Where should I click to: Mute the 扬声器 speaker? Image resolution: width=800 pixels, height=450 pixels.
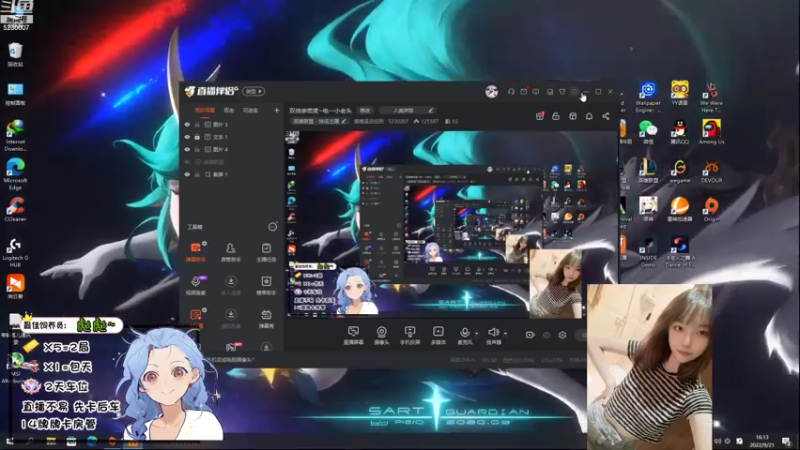click(493, 336)
